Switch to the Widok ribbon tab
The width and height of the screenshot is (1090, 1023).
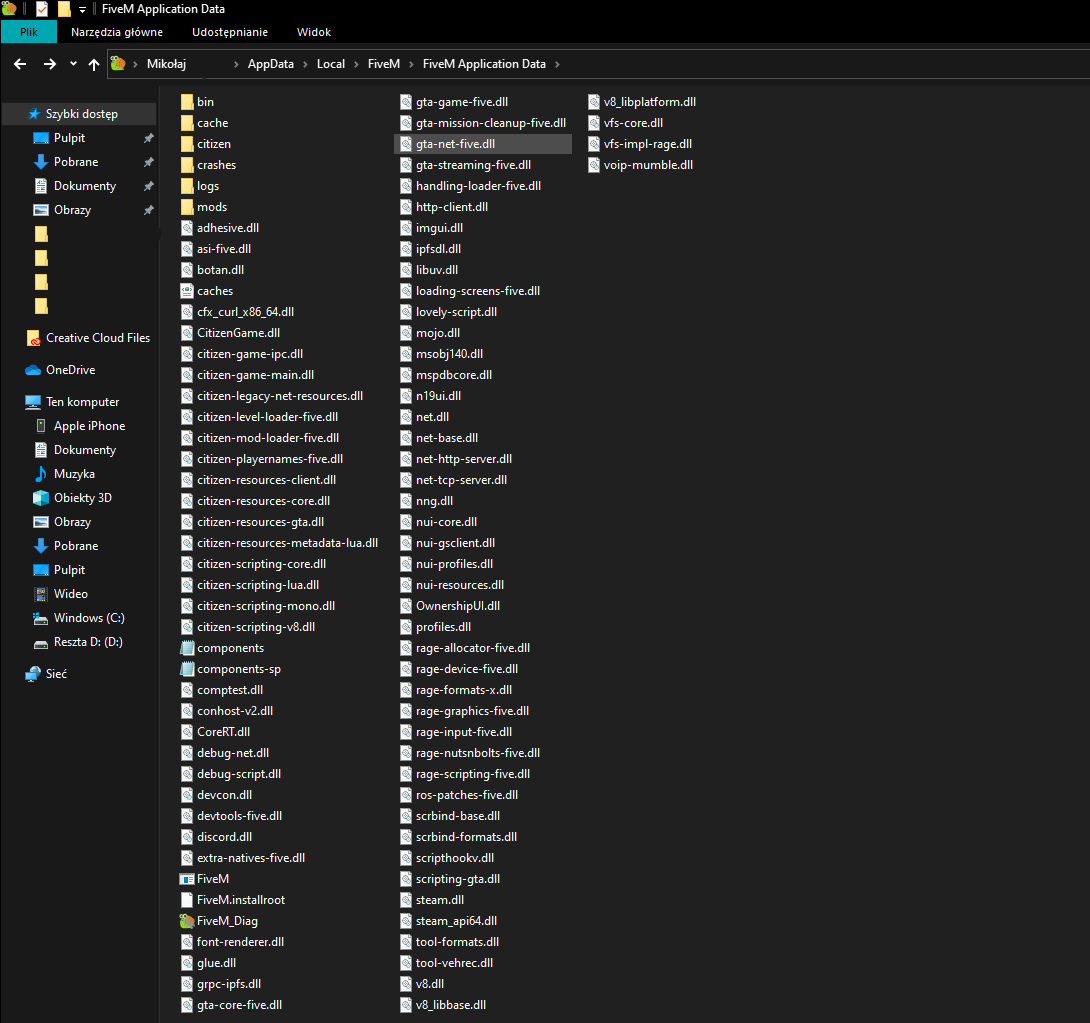pos(313,32)
